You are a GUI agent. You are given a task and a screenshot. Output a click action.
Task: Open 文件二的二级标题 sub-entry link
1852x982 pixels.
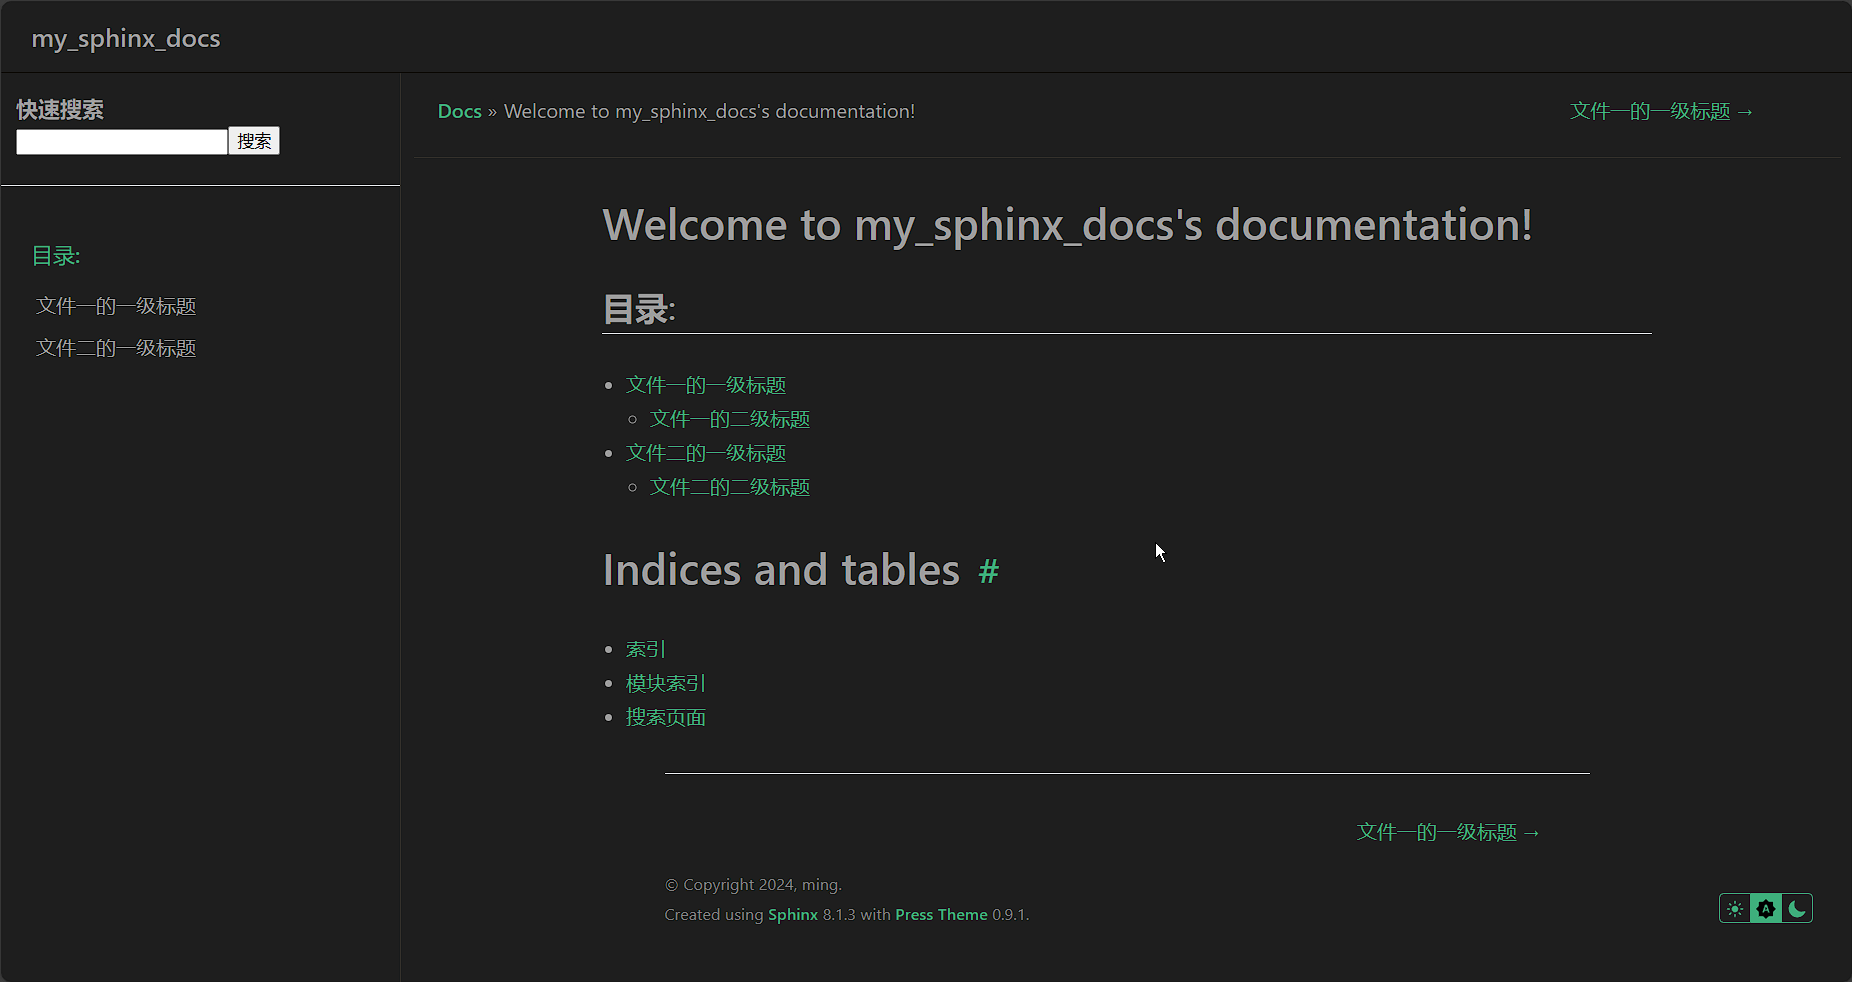(730, 487)
